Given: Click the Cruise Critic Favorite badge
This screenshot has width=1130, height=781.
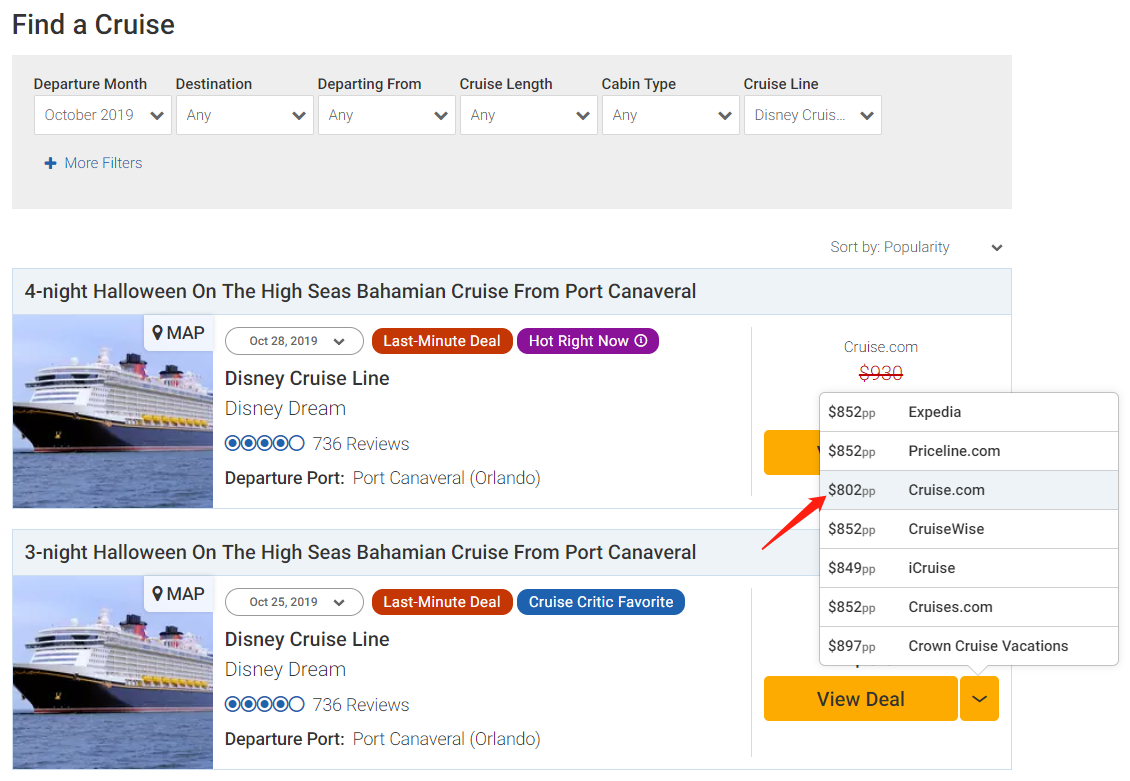Looking at the screenshot, I should click(600, 602).
